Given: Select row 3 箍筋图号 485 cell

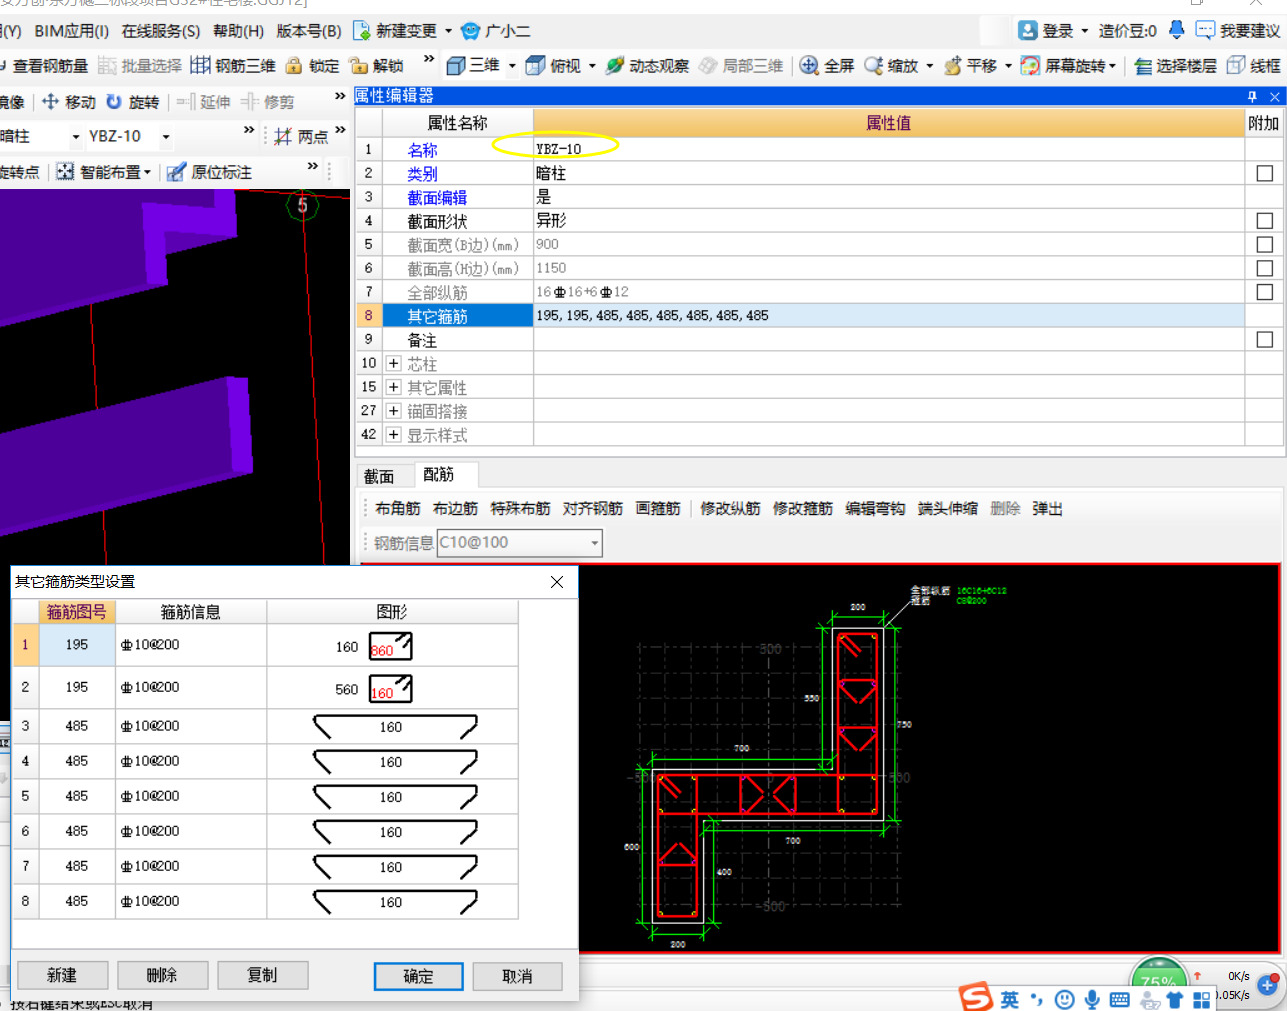Looking at the screenshot, I should 77,726.
